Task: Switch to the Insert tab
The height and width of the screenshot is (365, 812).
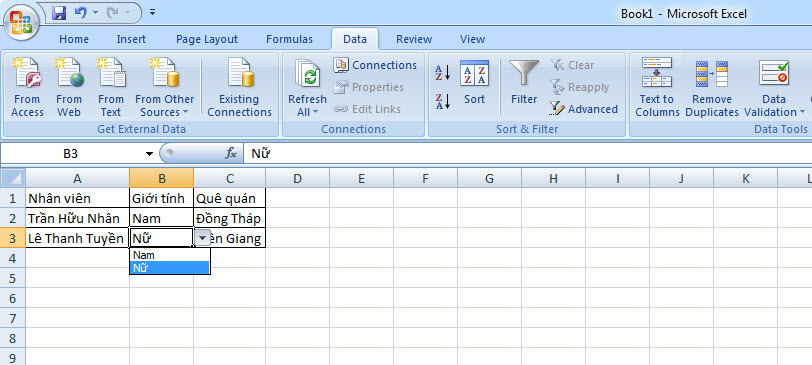Action: tap(131, 39)
